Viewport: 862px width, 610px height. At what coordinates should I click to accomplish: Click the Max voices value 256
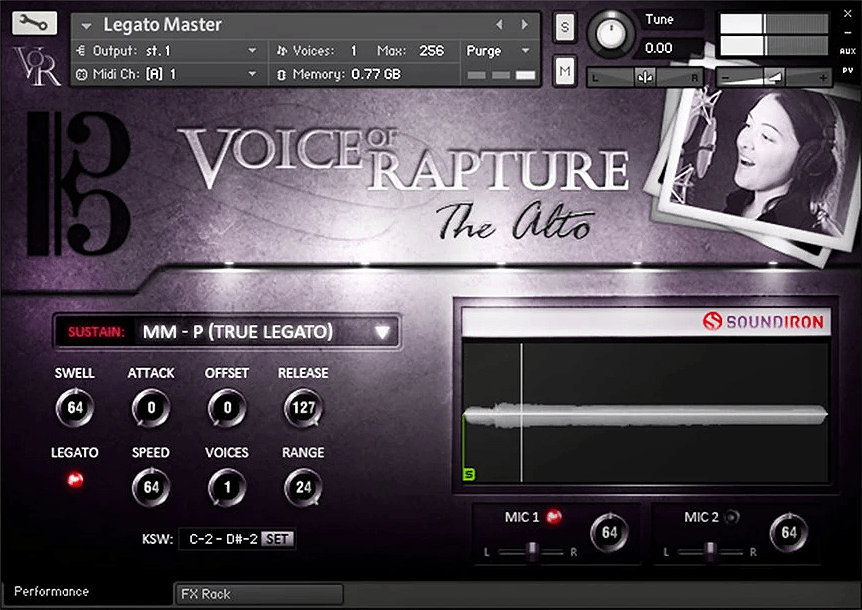[432, 51]
